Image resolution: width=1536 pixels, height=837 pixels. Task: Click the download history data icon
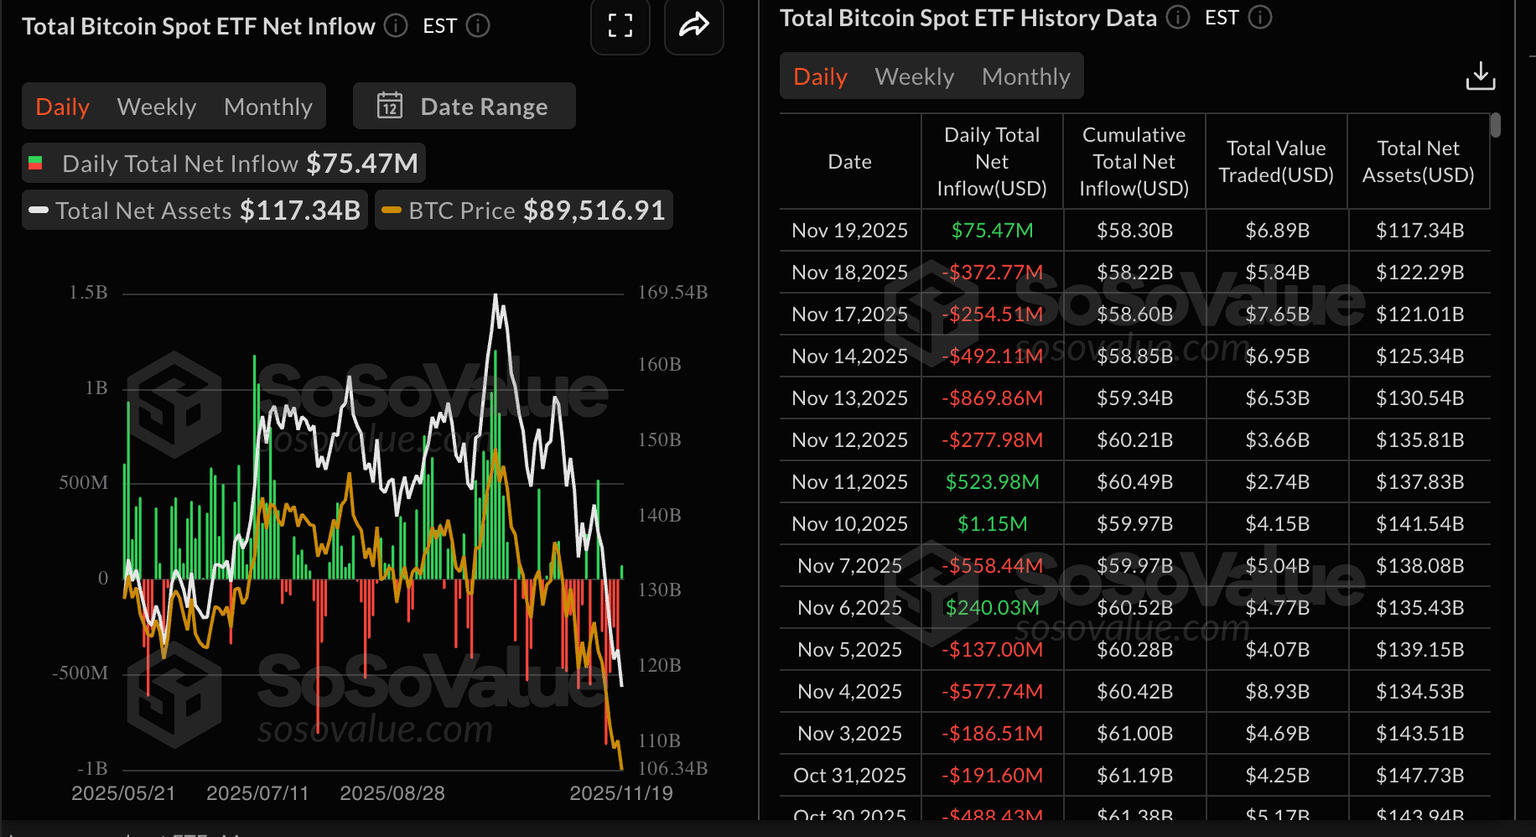click(x=1480, y=76)
